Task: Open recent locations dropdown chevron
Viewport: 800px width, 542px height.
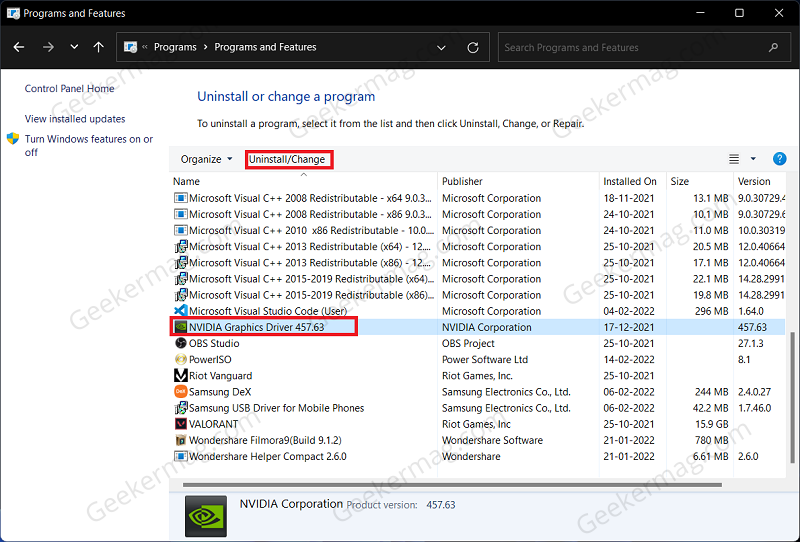Action: pos(74,47)
